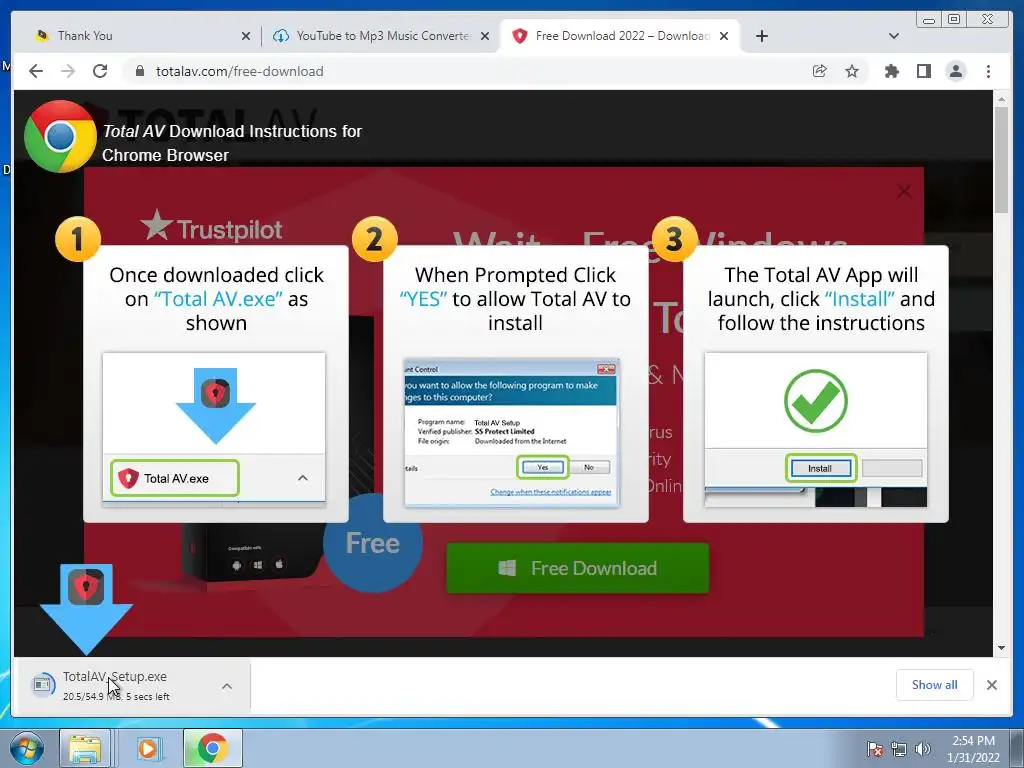
Task: Click the Chrome logo in instructions header
Action: click(x=60, y=136)
